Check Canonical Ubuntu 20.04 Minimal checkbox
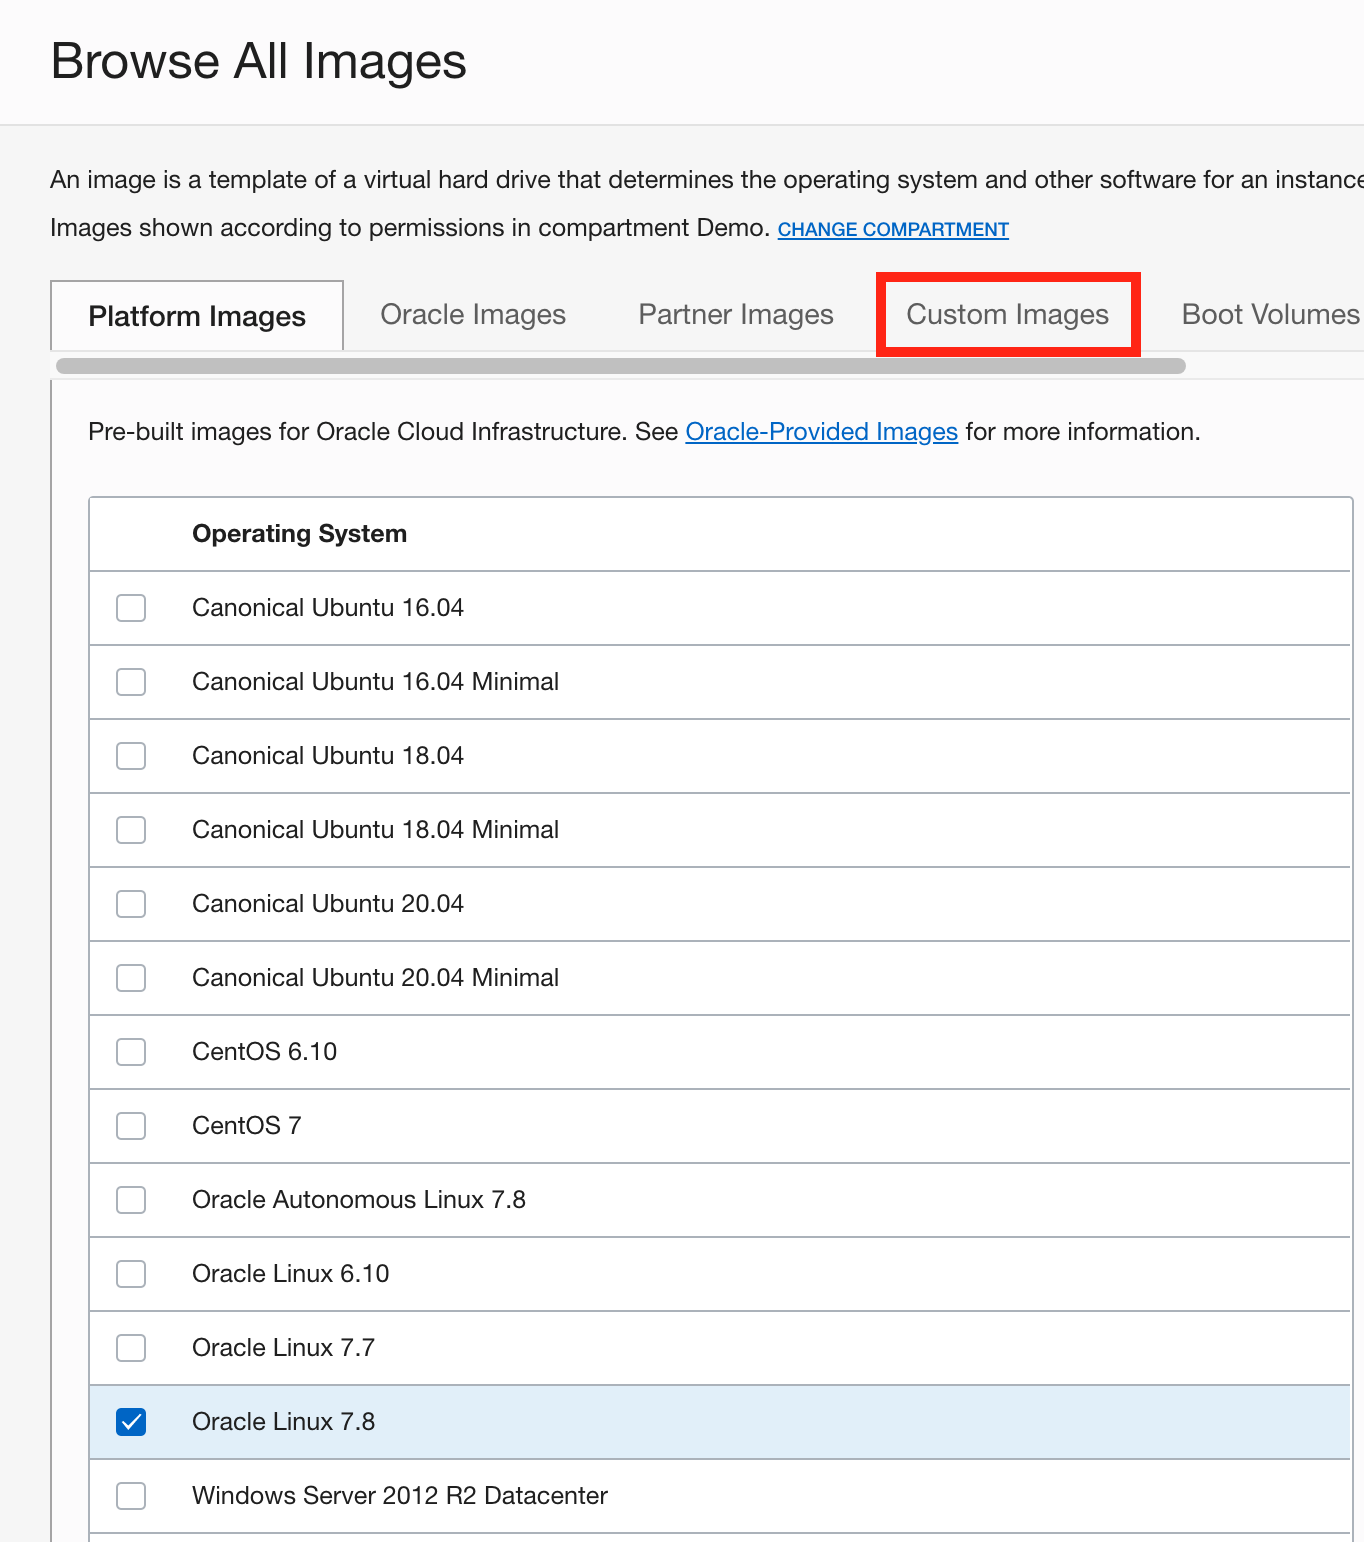Image resolution: width=1364 pixels, height=1542 pixels. point(131,978)
